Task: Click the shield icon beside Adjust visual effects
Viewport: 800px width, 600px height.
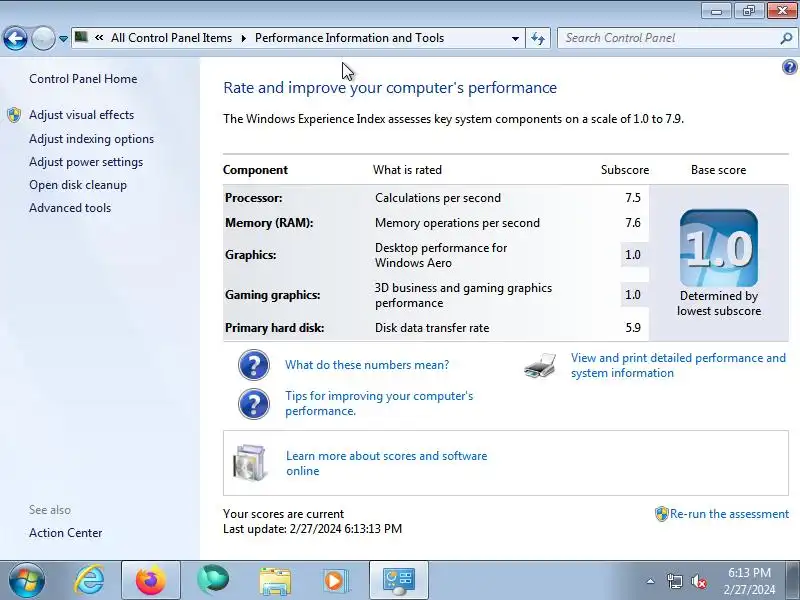Action: pos(14,115)
